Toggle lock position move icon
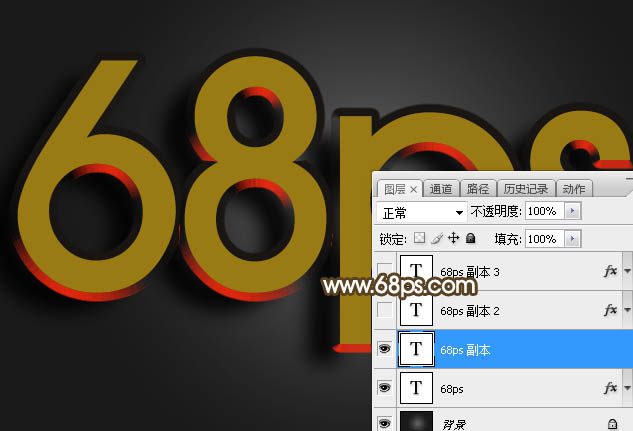This screenshot has height=431, width=633. click(x=454, y=238)
